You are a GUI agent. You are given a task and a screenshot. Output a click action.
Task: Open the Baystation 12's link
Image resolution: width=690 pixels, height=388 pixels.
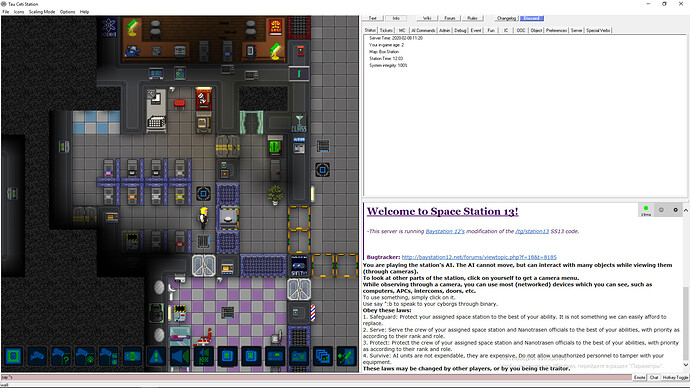coord(445,231)
